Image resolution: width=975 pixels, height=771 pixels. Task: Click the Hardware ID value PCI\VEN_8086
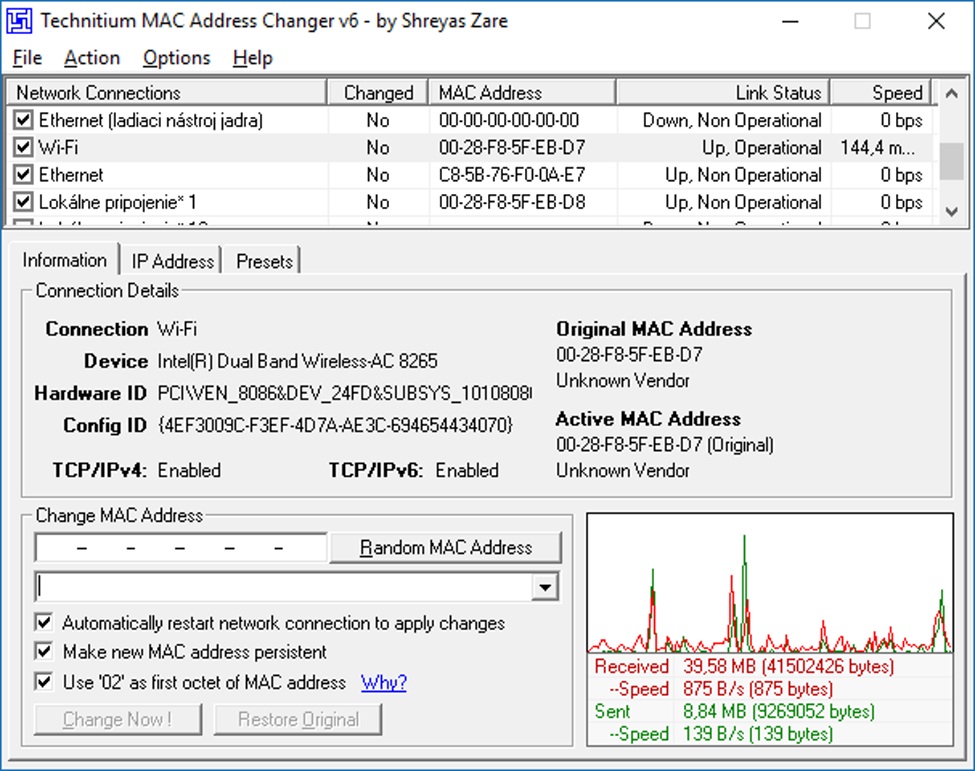344,394
